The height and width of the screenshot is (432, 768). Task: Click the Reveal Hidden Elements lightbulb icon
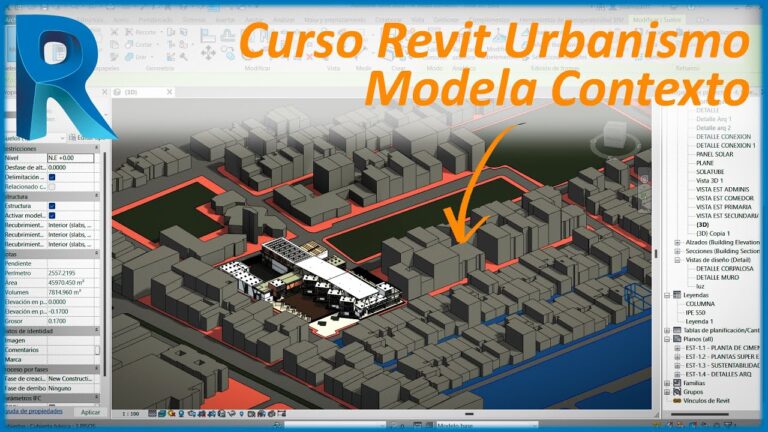(x=241, y=414)
